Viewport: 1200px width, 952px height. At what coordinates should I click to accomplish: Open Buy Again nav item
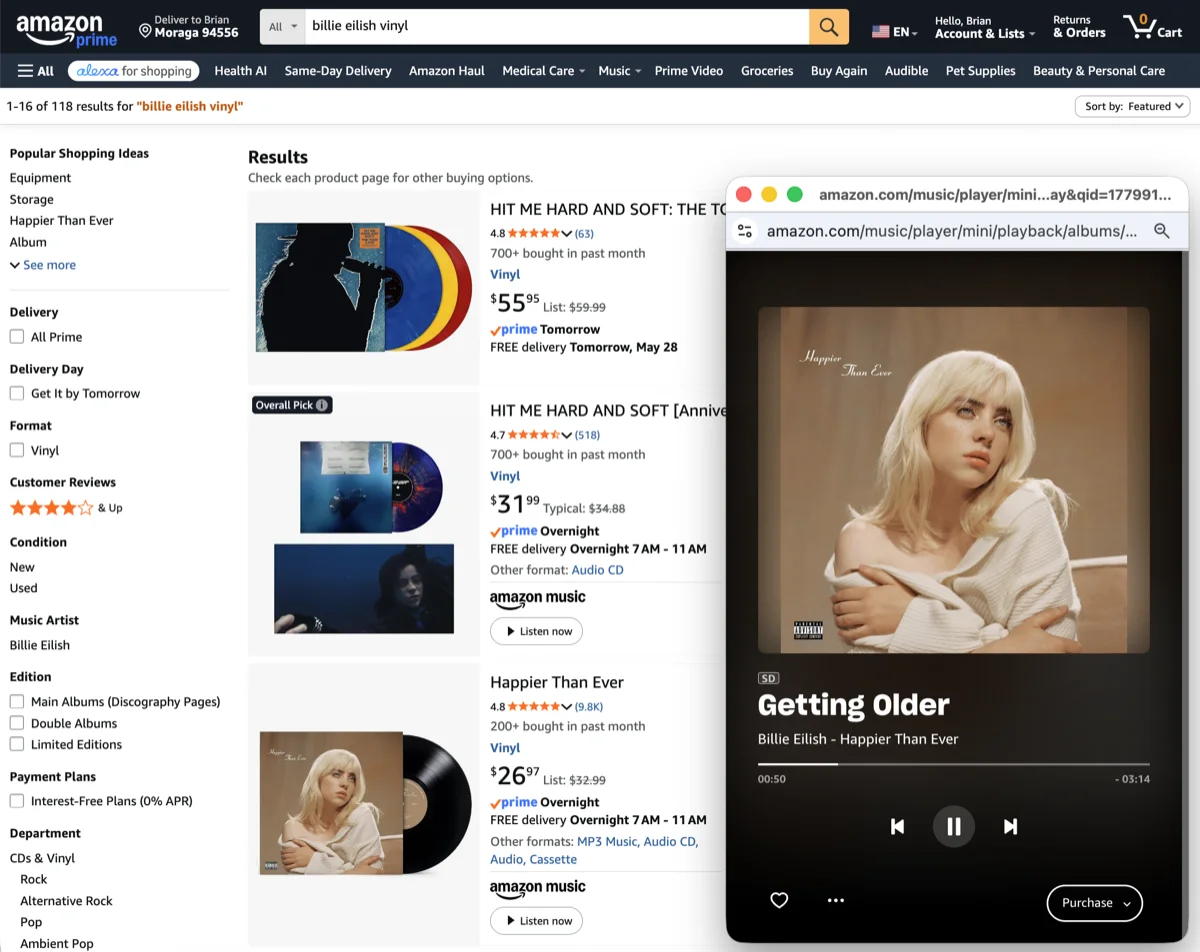pos(839,71)
